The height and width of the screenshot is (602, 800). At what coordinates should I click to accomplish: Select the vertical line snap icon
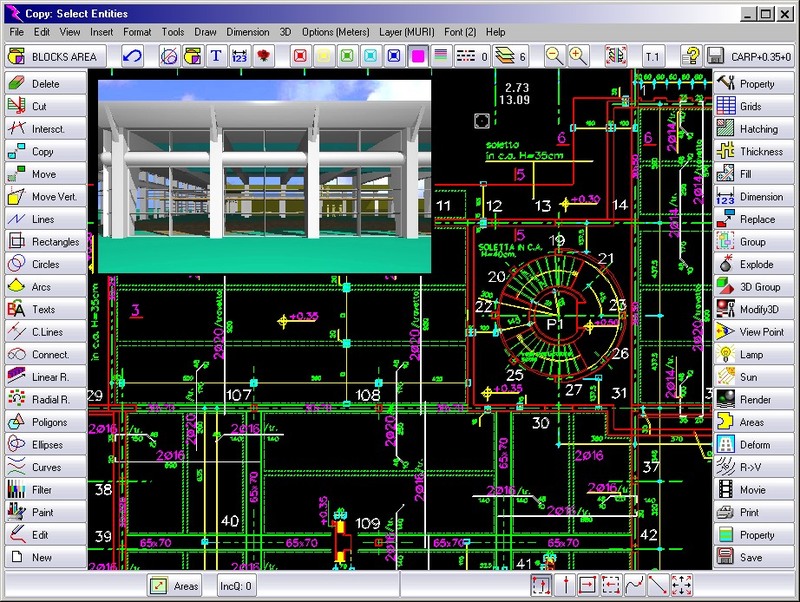coord(565,585)
